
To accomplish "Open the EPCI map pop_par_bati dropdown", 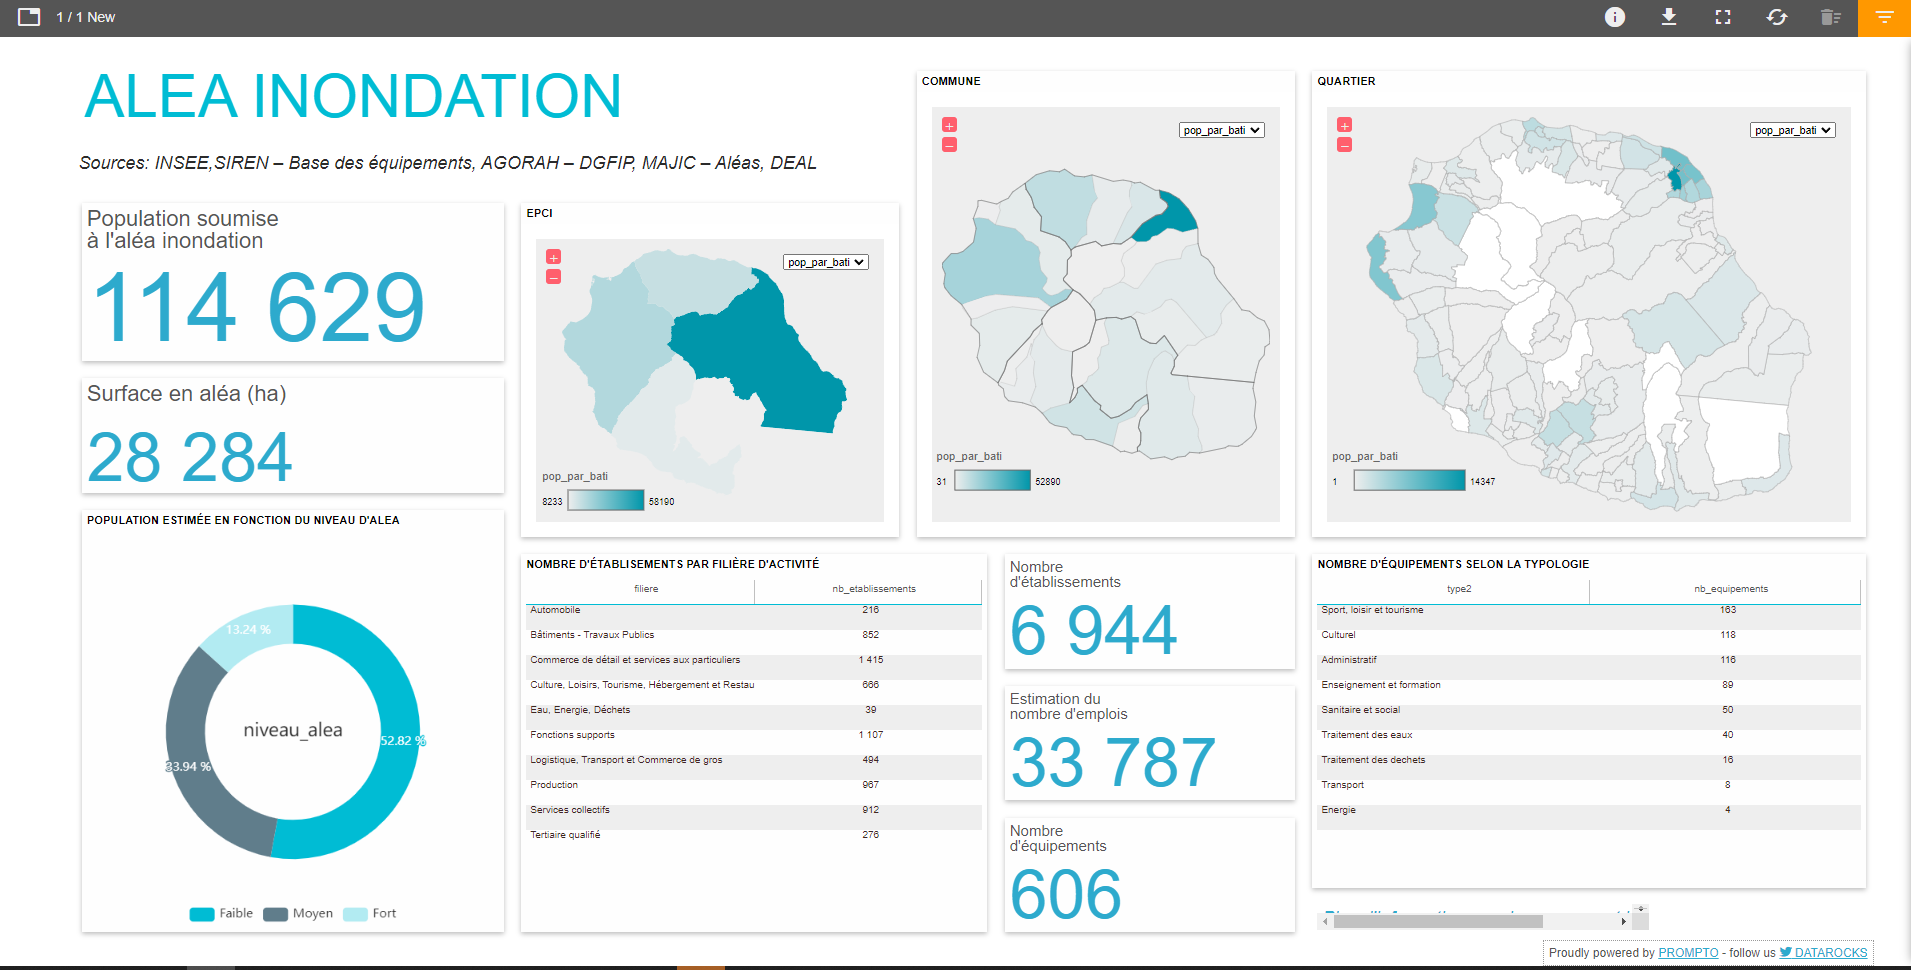I will pos(825,262).
